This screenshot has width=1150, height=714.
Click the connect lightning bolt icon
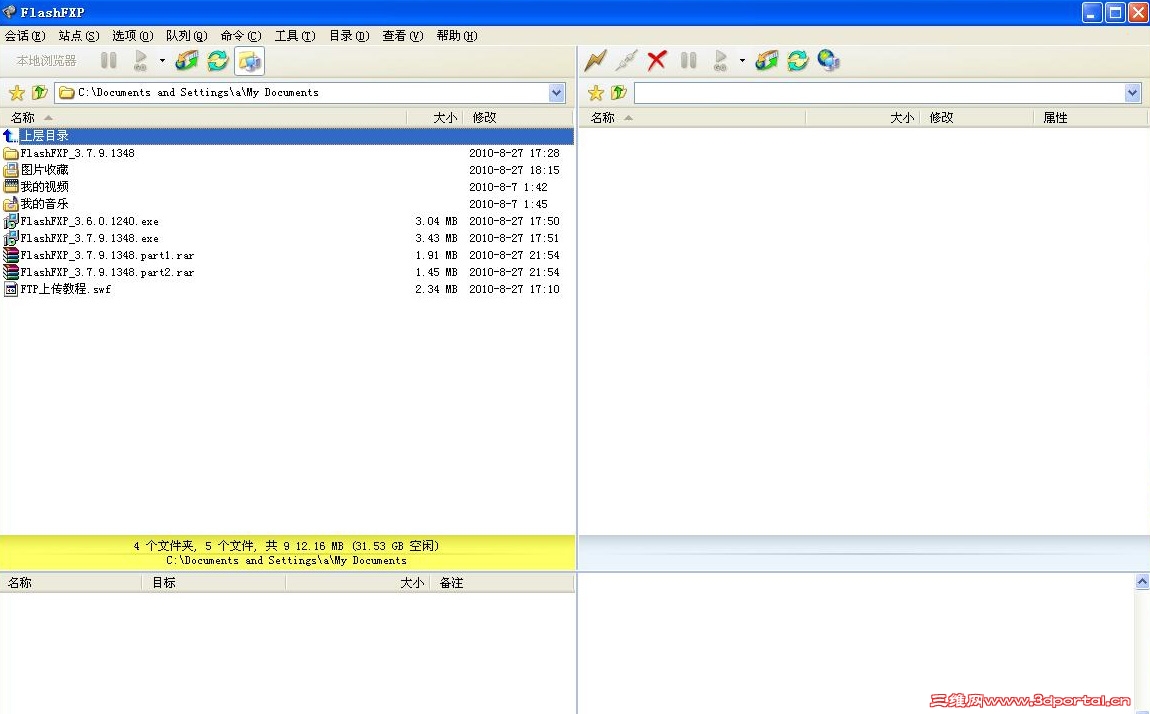click(595, 60)
